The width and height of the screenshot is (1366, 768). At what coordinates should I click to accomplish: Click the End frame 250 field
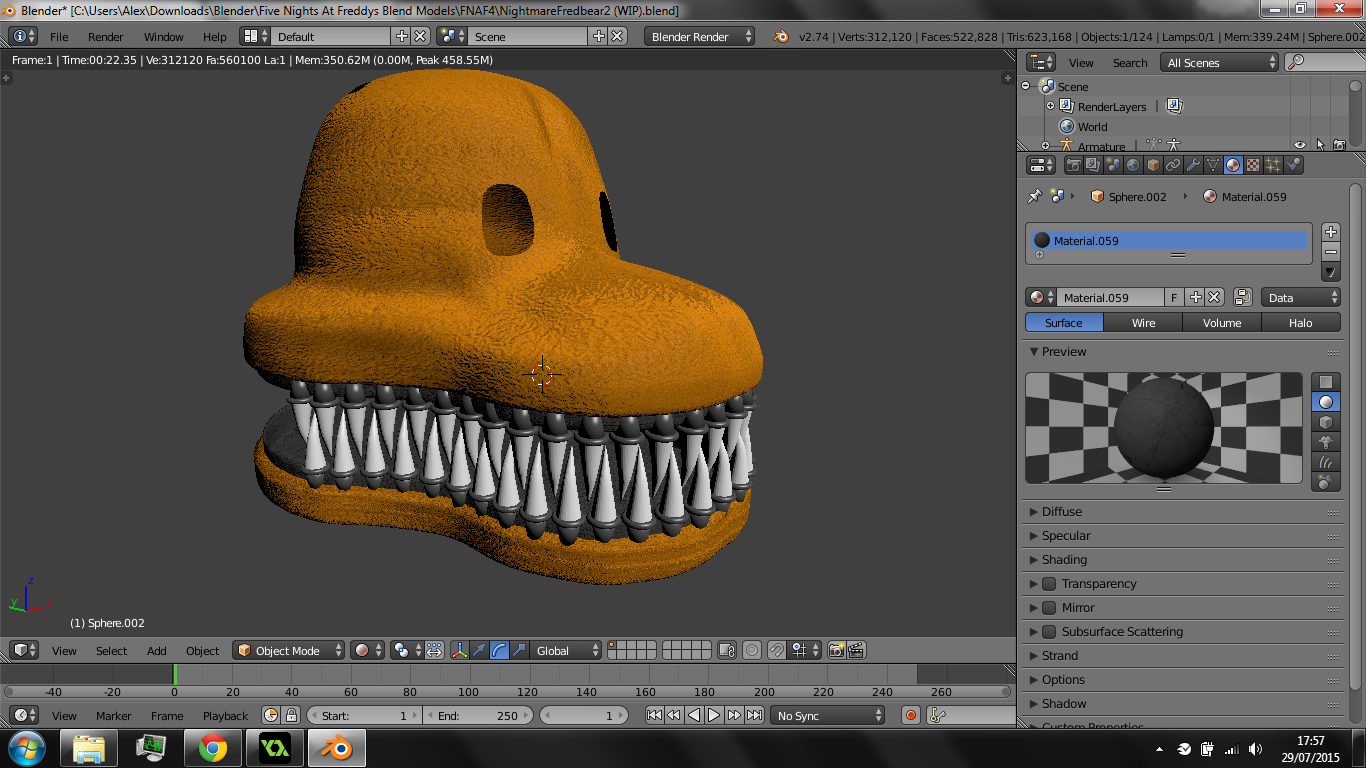tap(479, 715)
